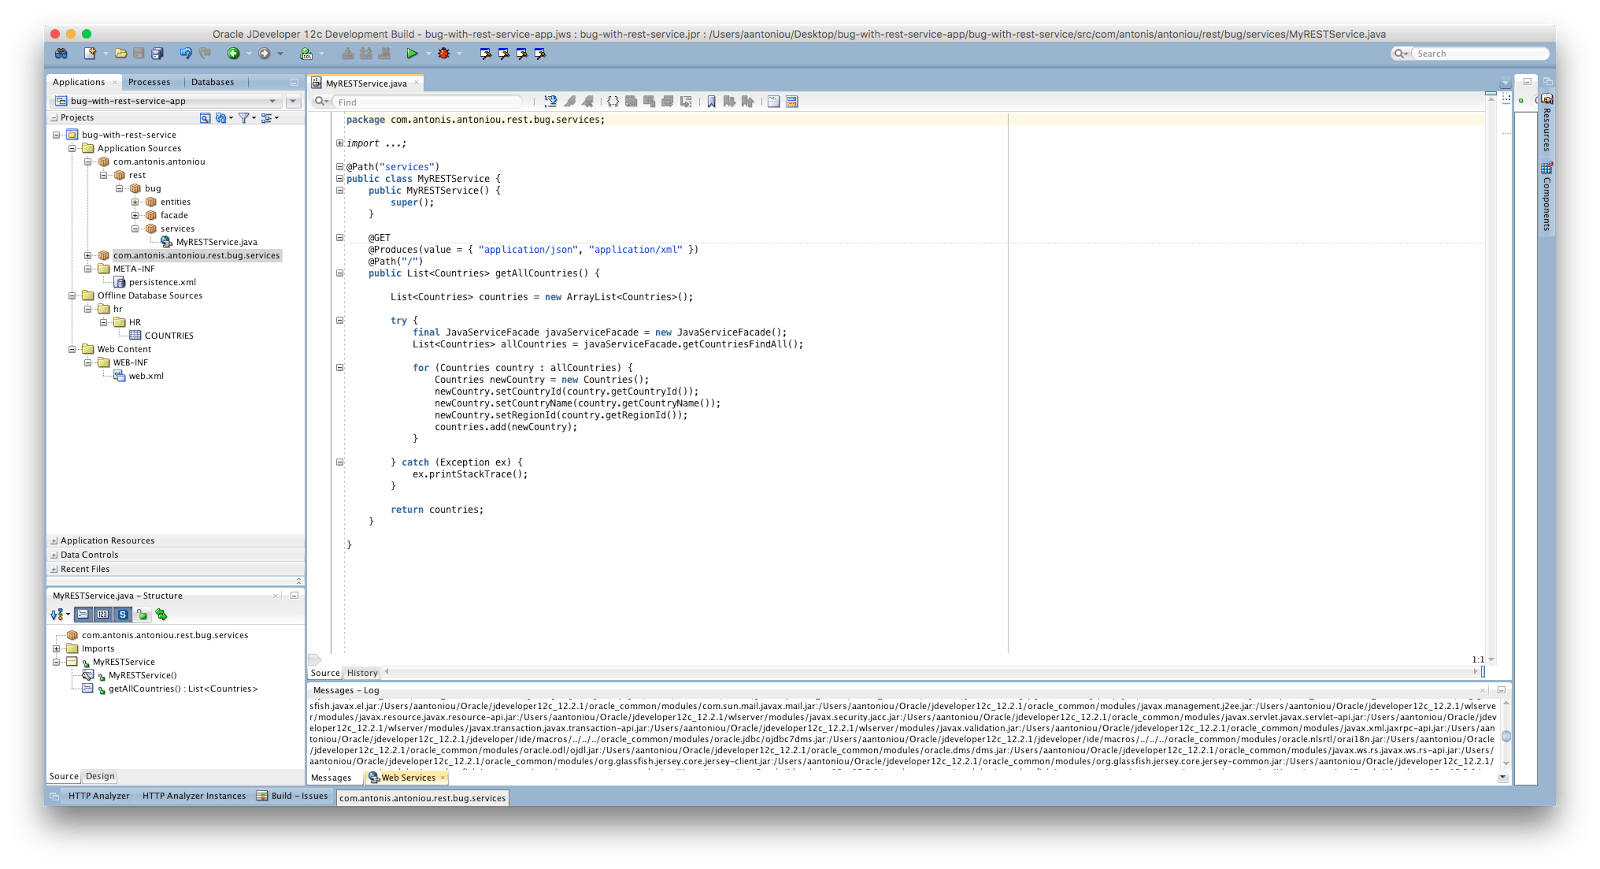Select the Design tab in Structure panel
The height and width of the screenshot is (869, 1600).
point(100,777)
